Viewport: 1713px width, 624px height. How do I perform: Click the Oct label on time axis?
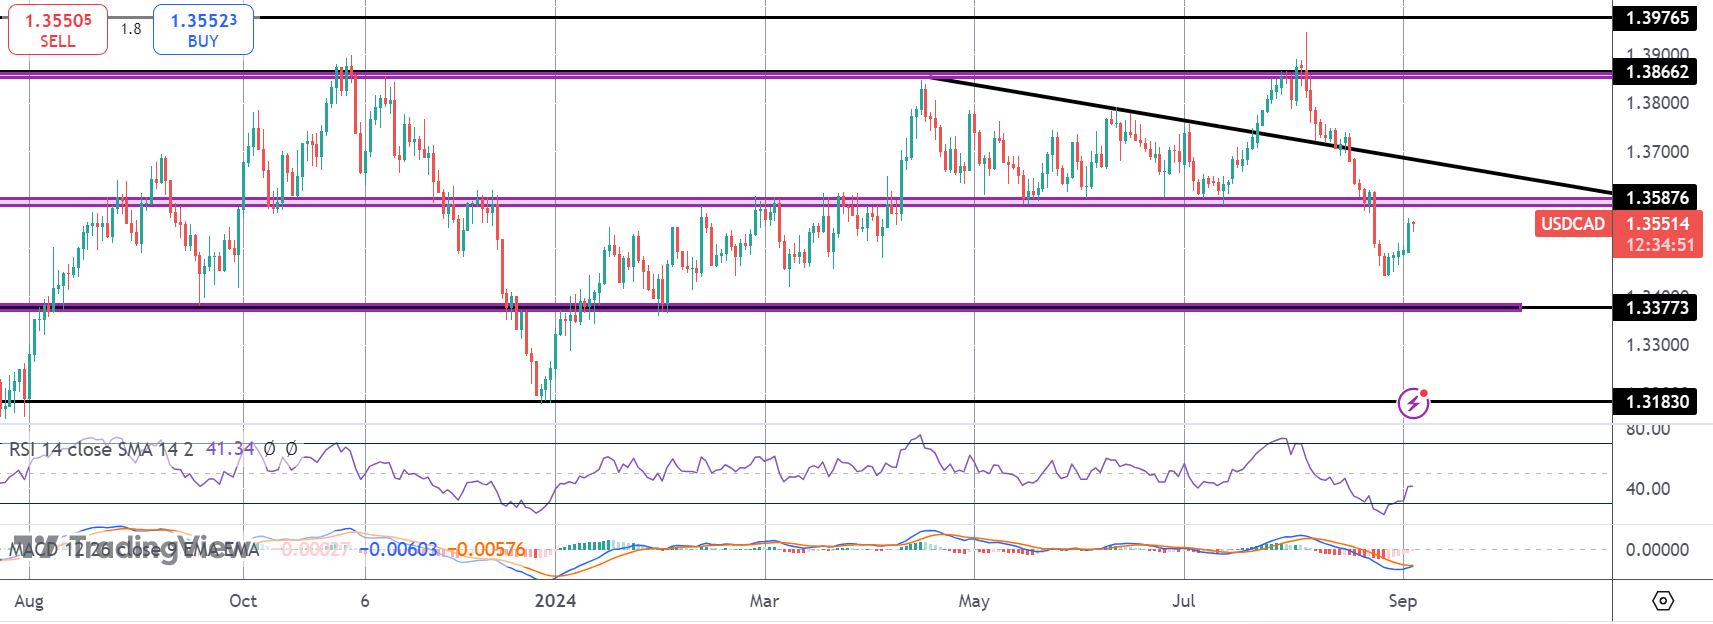243,601
